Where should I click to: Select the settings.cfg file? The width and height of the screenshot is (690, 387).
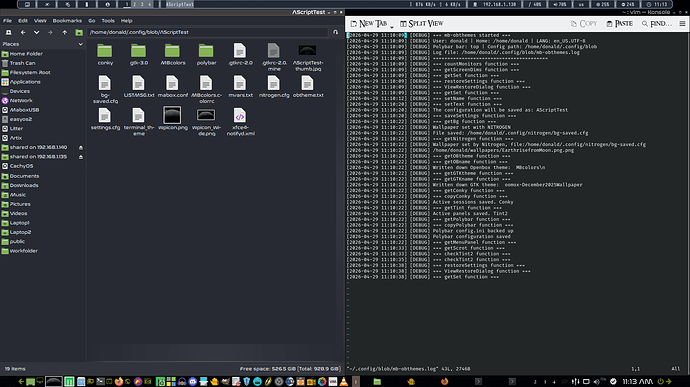105,119
